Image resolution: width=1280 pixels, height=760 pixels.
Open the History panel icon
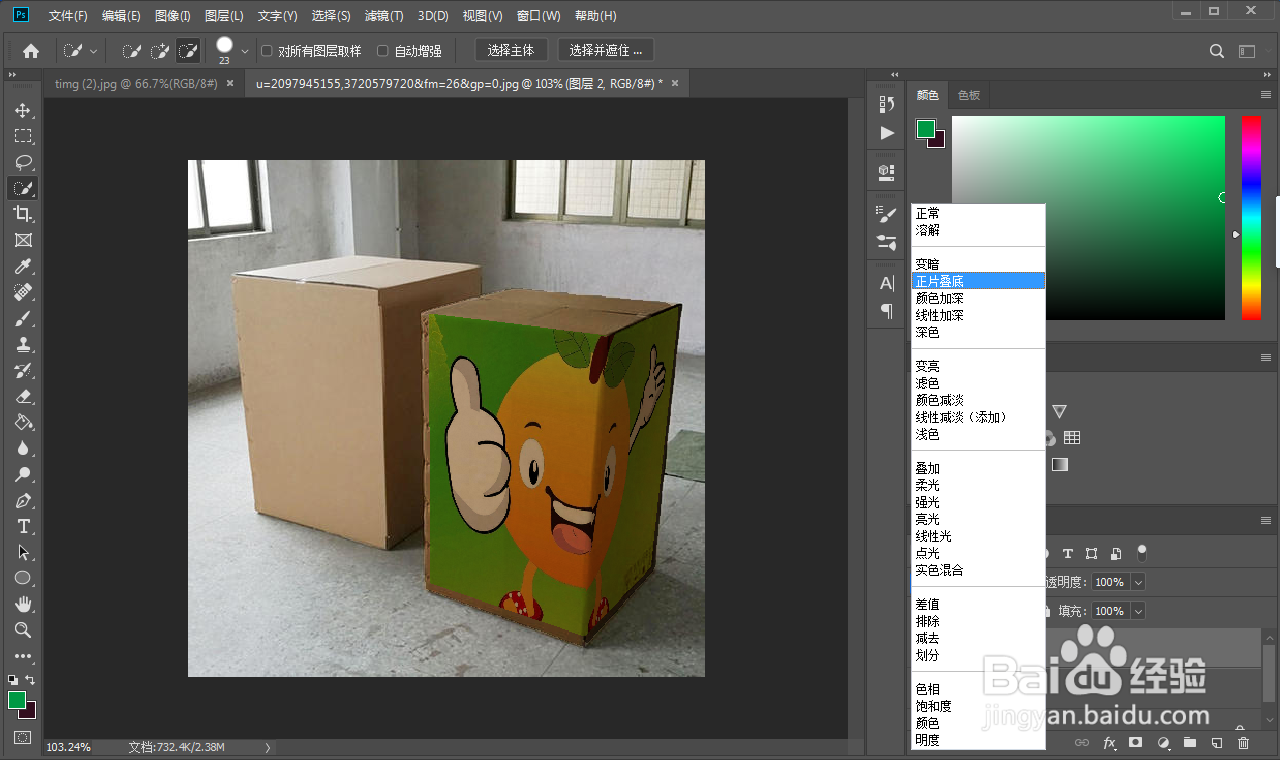click(886, 104)
